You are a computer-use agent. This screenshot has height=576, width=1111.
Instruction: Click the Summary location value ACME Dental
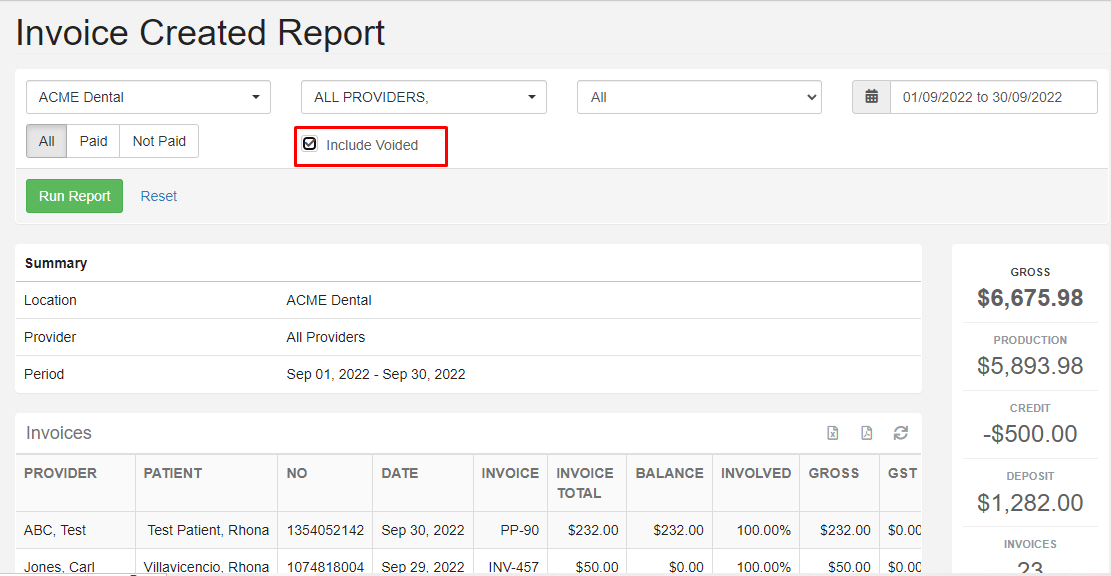(329, 300)
